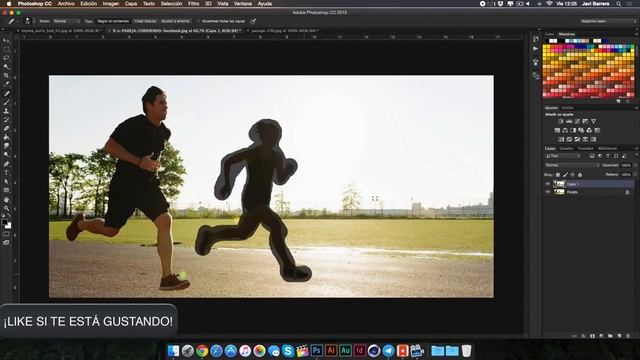Add a layer mask from Layers panel bottom
The image size is (640, 360).
(592, 336)
